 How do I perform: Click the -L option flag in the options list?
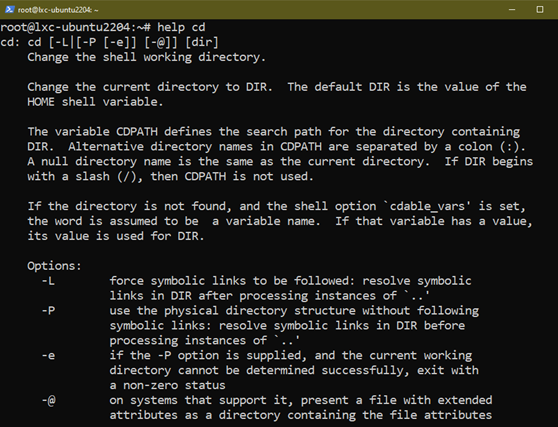click(48, 281)
